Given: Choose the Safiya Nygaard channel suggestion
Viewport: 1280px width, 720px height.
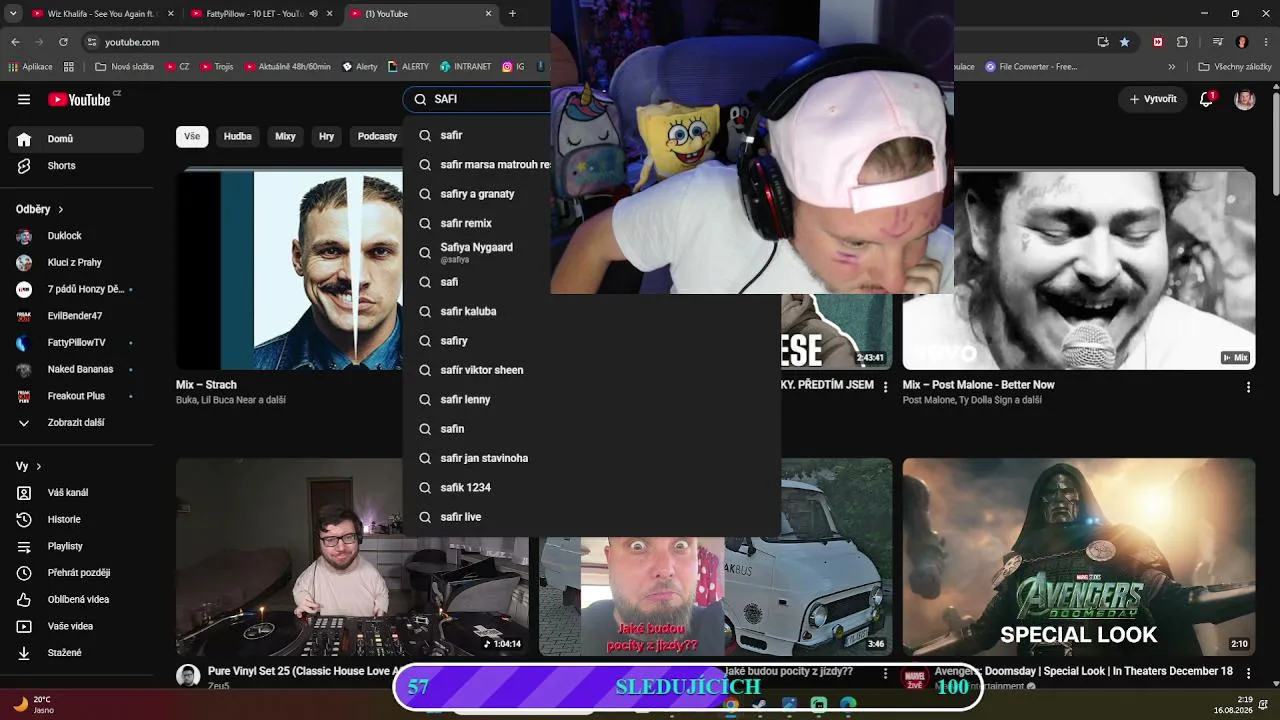Looking at the screenshot, I should coord(592,252).
